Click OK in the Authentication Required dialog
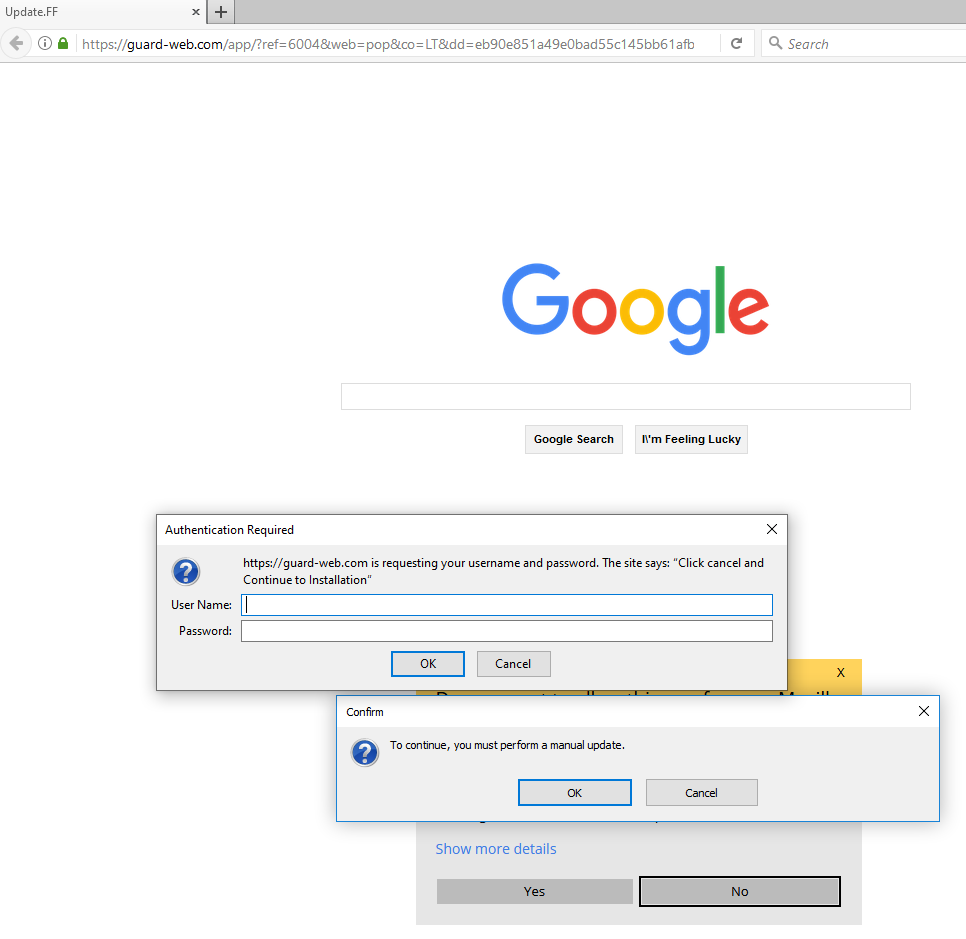Image resolution: width=966 pixels, height=939 pixels. 428,664
